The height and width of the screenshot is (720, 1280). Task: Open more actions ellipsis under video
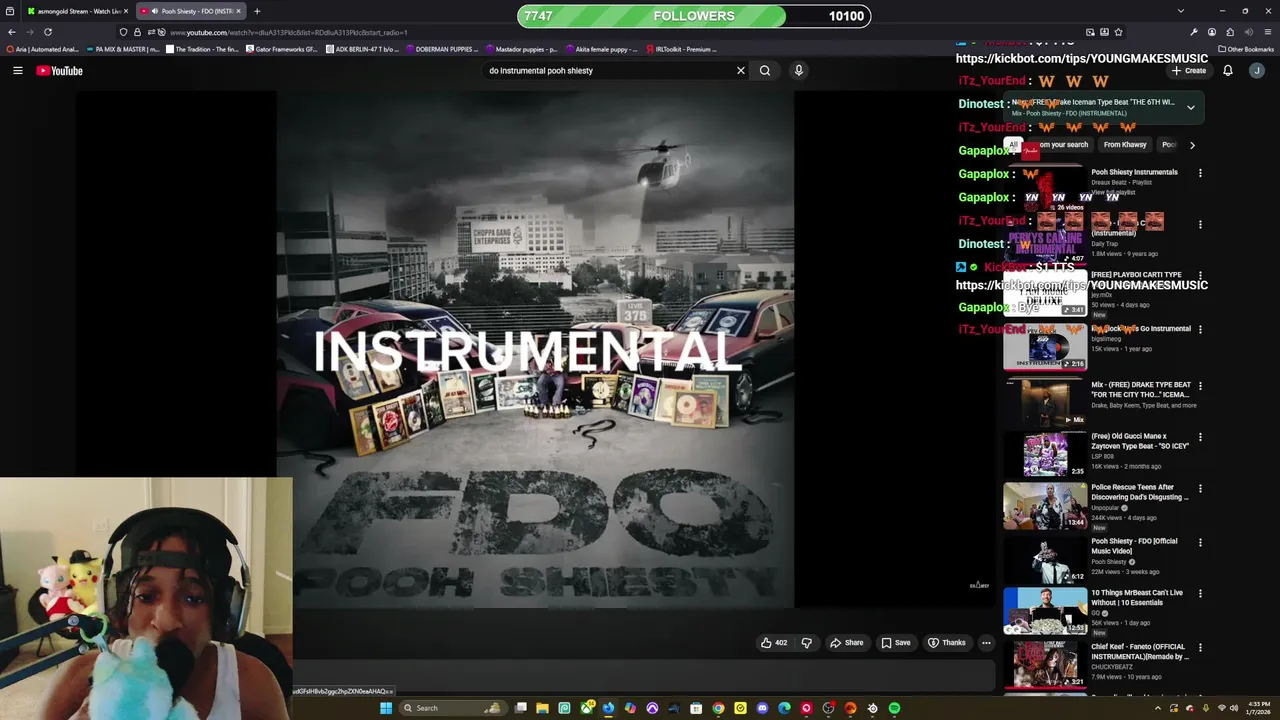pos(986,643)
